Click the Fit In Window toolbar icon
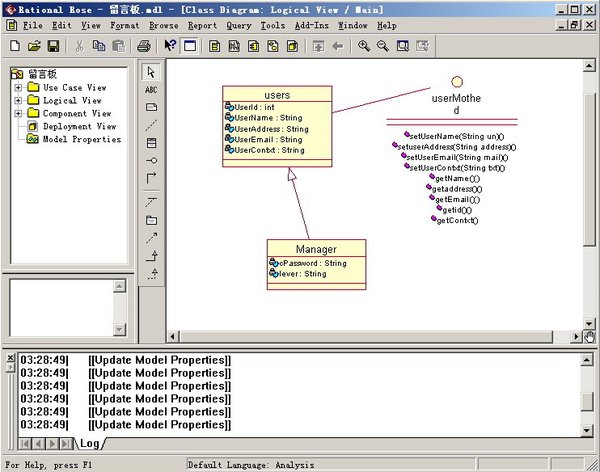The height and width of the screenshot is (472, 600). coord(403,46)
